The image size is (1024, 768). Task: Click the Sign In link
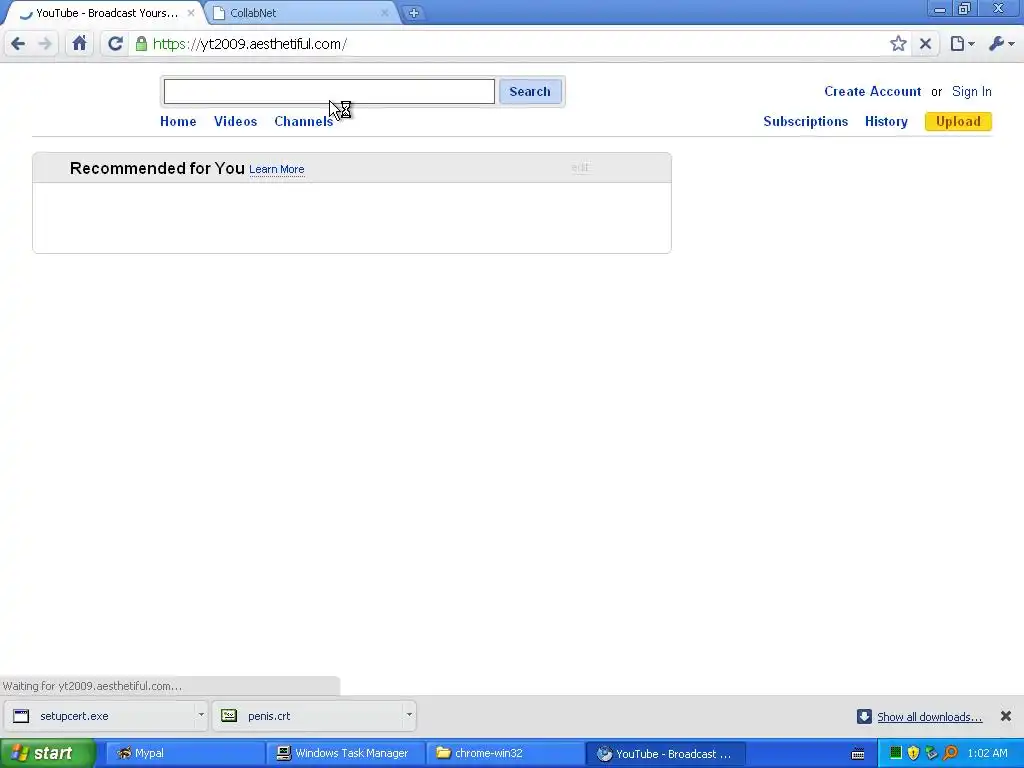pyautogui.click(x=972, y=91)
